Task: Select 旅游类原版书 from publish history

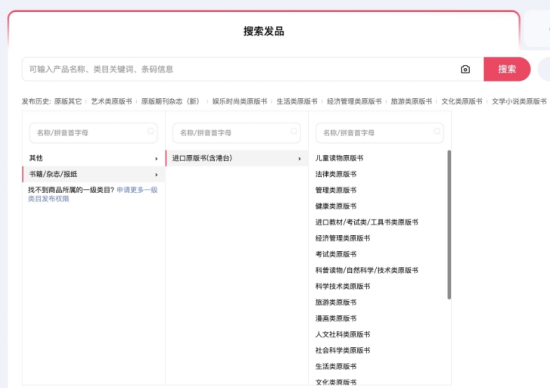Action: click(x=411, y=101)
